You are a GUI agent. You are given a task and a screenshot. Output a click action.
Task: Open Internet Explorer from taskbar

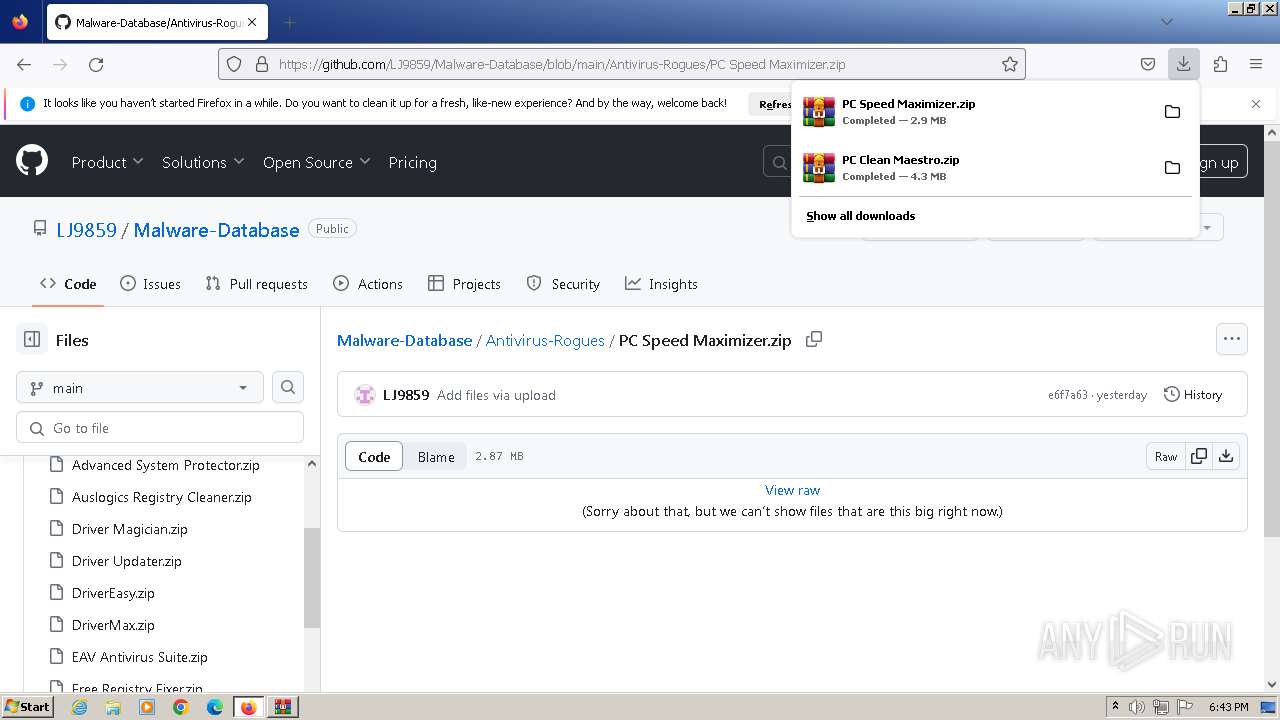(x=79, y=707)
